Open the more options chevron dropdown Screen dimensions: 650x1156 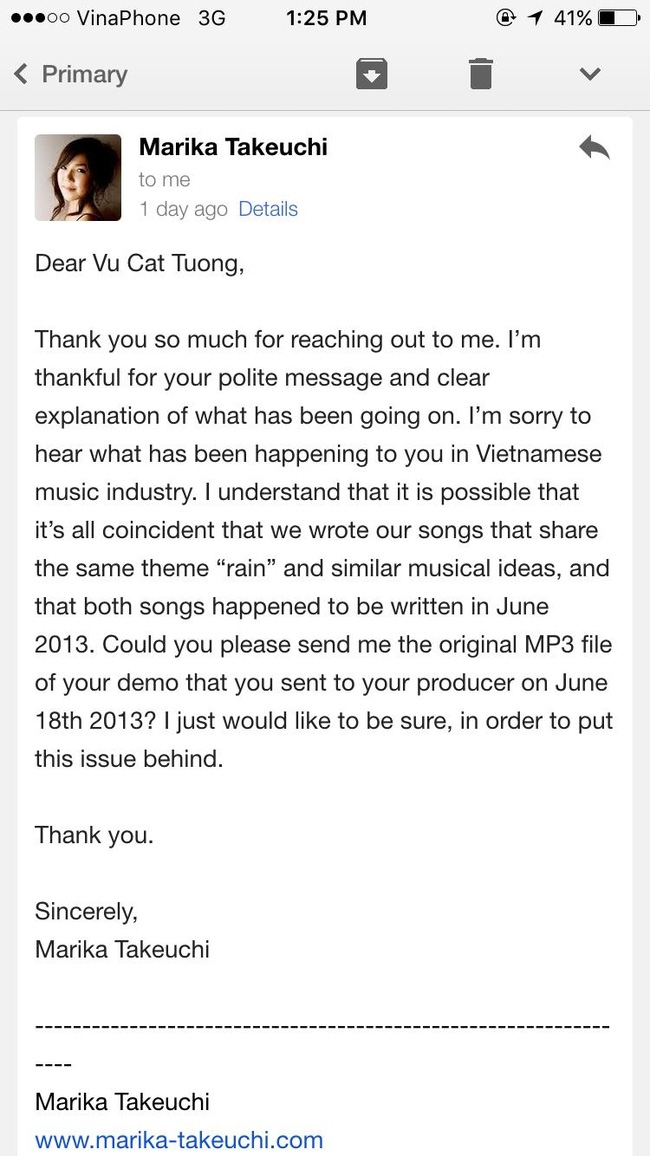click(590, 74)
